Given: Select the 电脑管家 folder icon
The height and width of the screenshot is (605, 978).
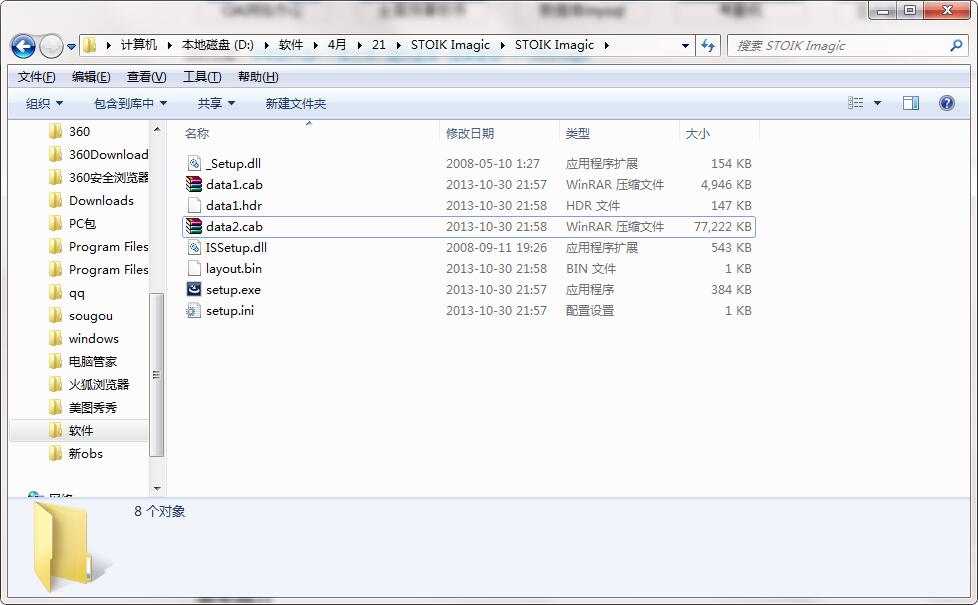Looking at the screenshot, I should pyautogui.click(x=56, y=362).
